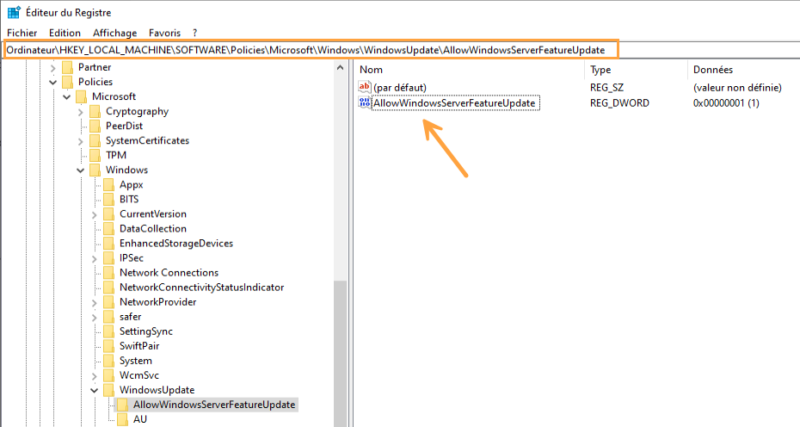Viewport: 800px width, 427px height.
Task: Collapse the Policies tree node
Action: [53, 82]
